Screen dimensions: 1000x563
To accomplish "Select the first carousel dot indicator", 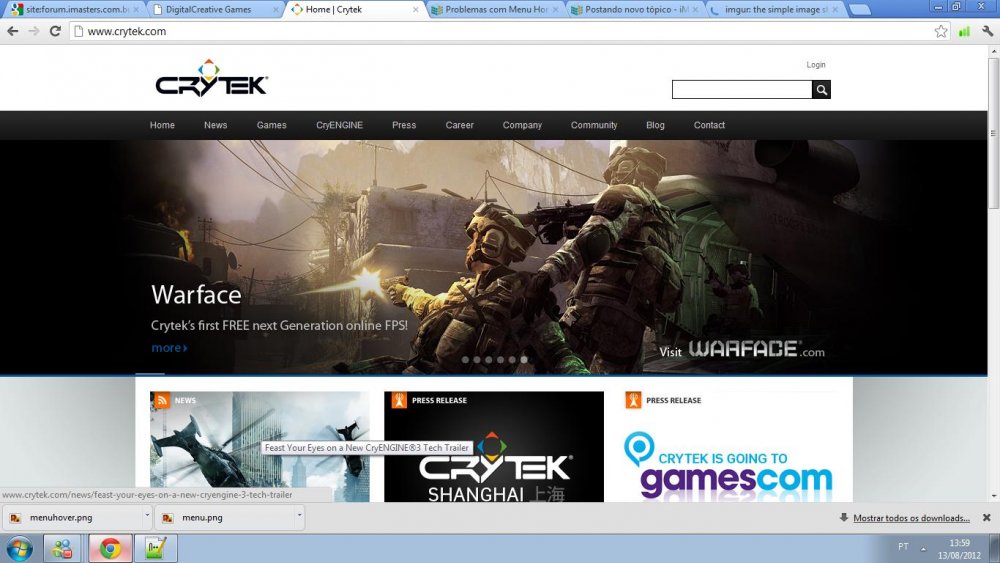I will click(464, 359).
